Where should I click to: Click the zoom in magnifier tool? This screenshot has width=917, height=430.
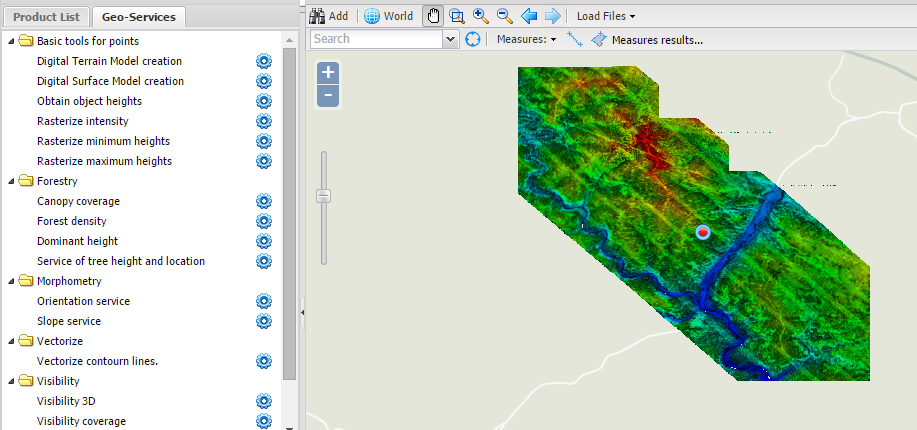(481, 16)
